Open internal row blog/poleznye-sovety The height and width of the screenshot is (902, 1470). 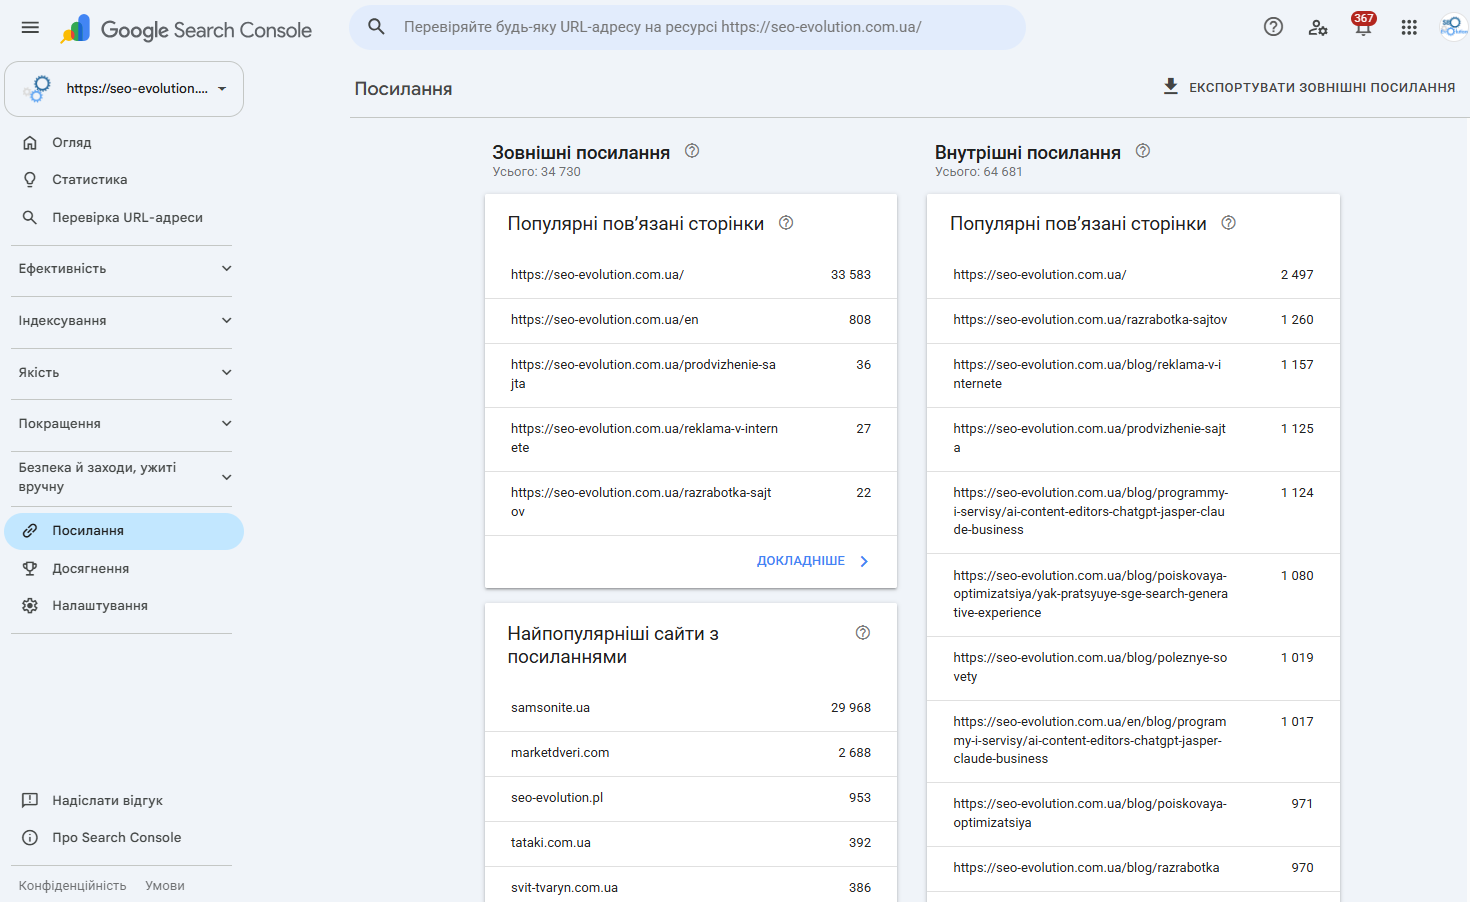[x=1133, y=668]
